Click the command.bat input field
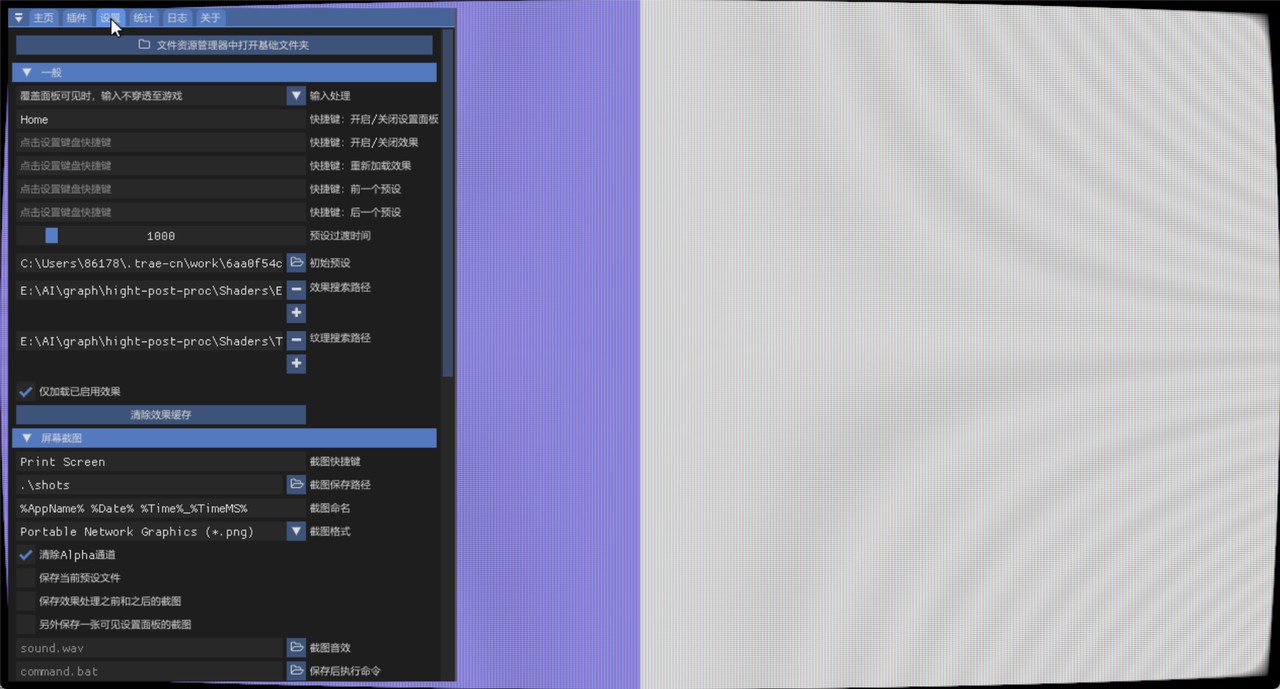Image resolution: width=1280 pixels, height=689 pixels. tap(150, 670)
